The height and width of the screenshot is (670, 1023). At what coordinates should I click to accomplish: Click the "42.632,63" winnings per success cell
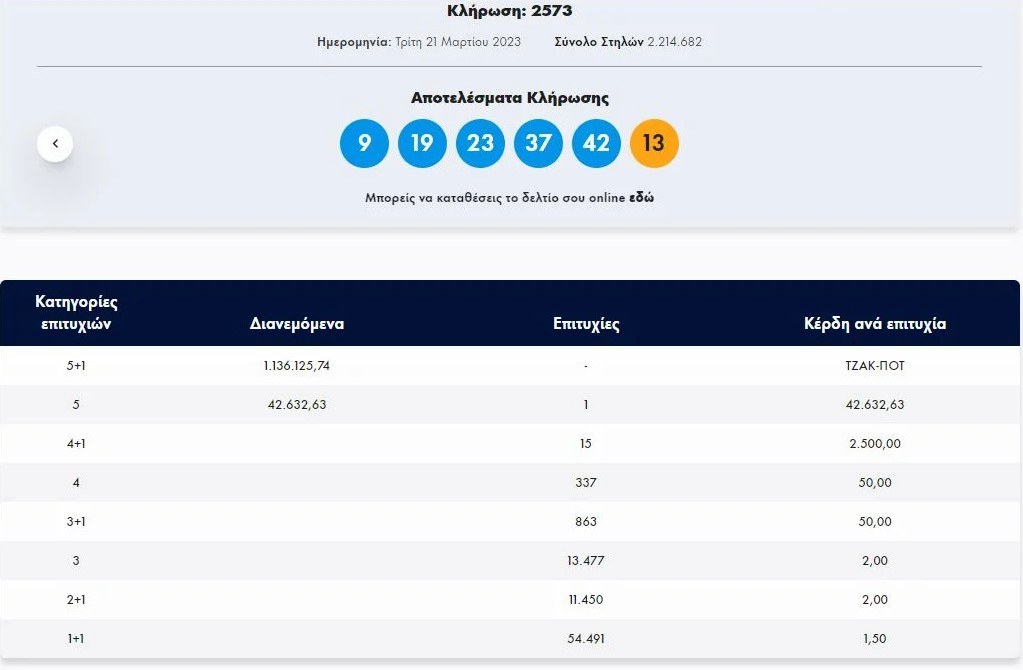(x=875, y=404)
